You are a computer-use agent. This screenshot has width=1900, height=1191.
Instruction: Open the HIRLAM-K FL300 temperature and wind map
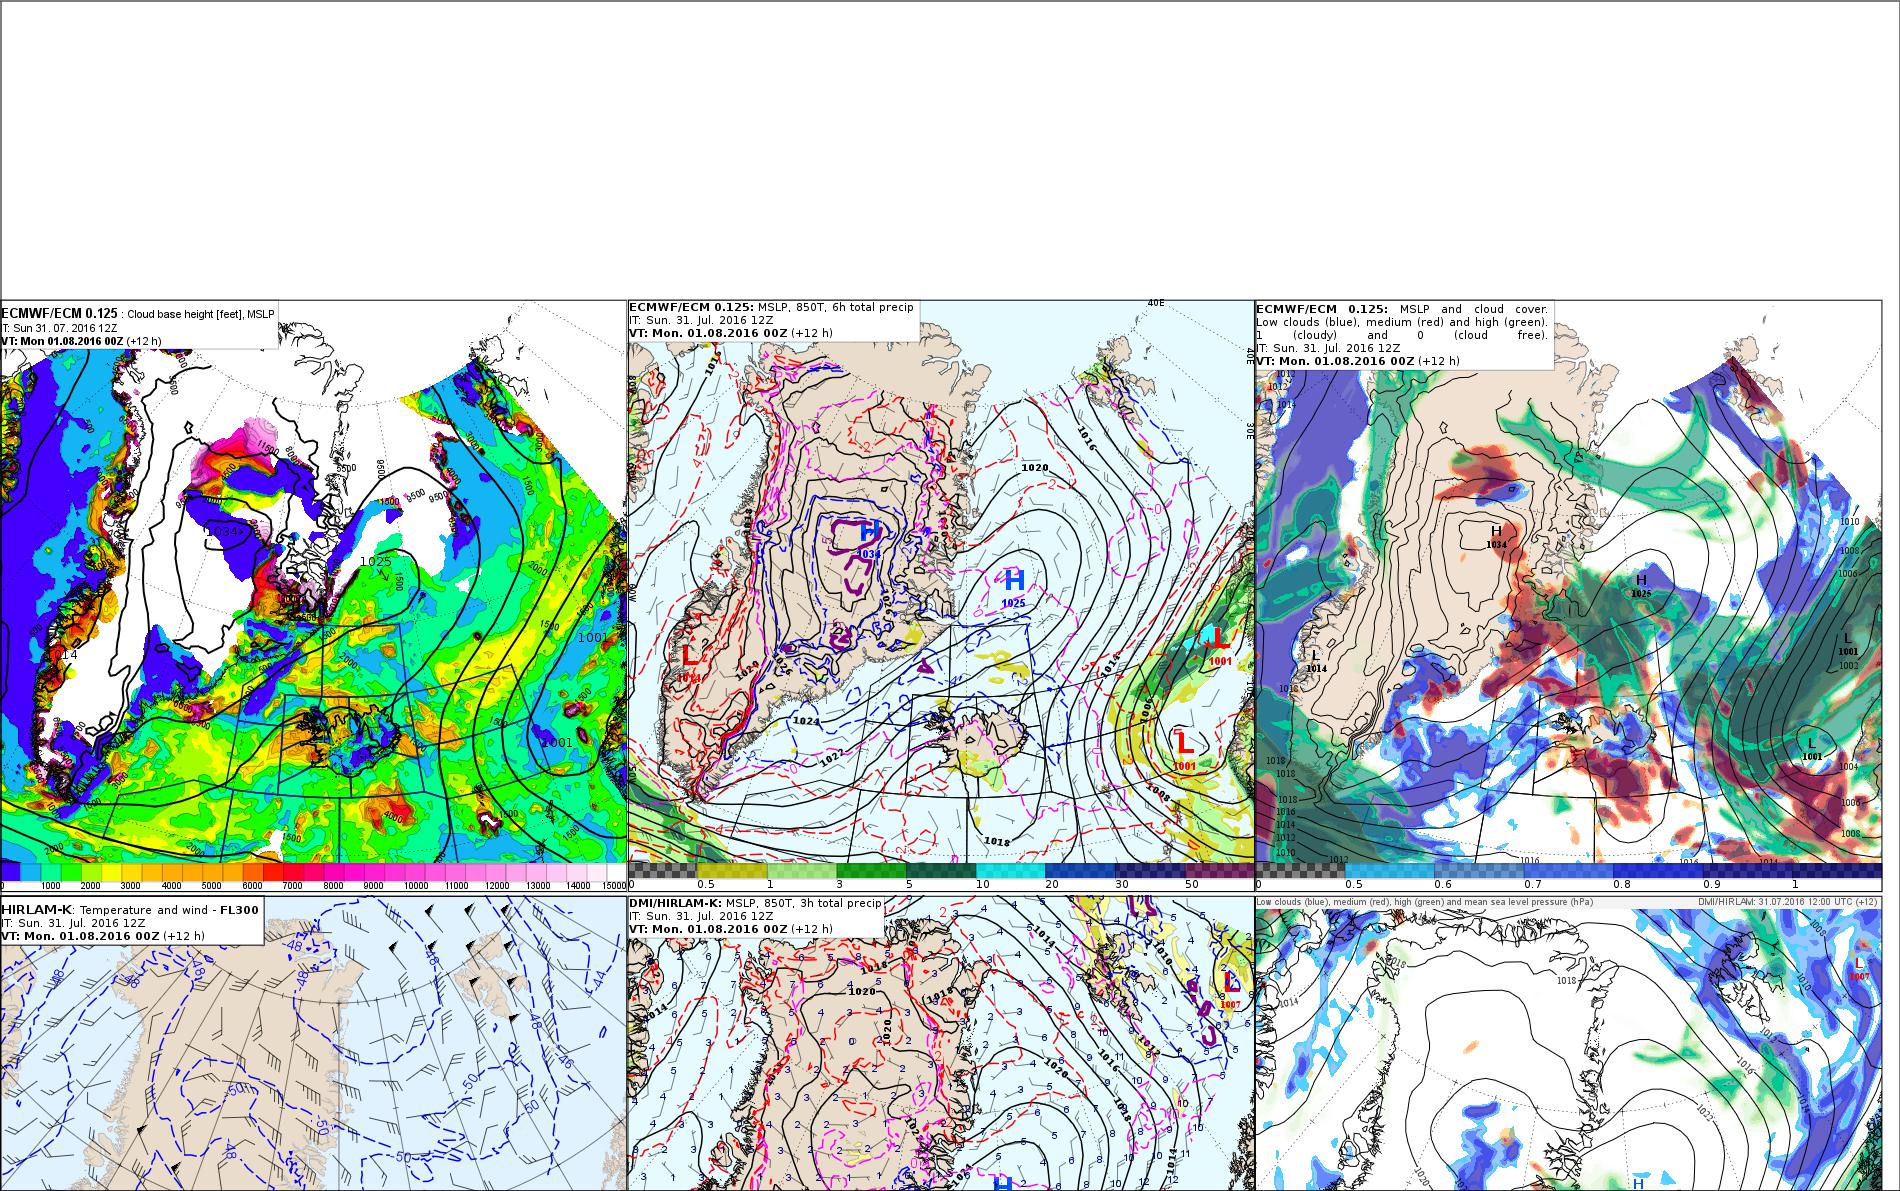pyautogui.click(x=313, y=1043)
